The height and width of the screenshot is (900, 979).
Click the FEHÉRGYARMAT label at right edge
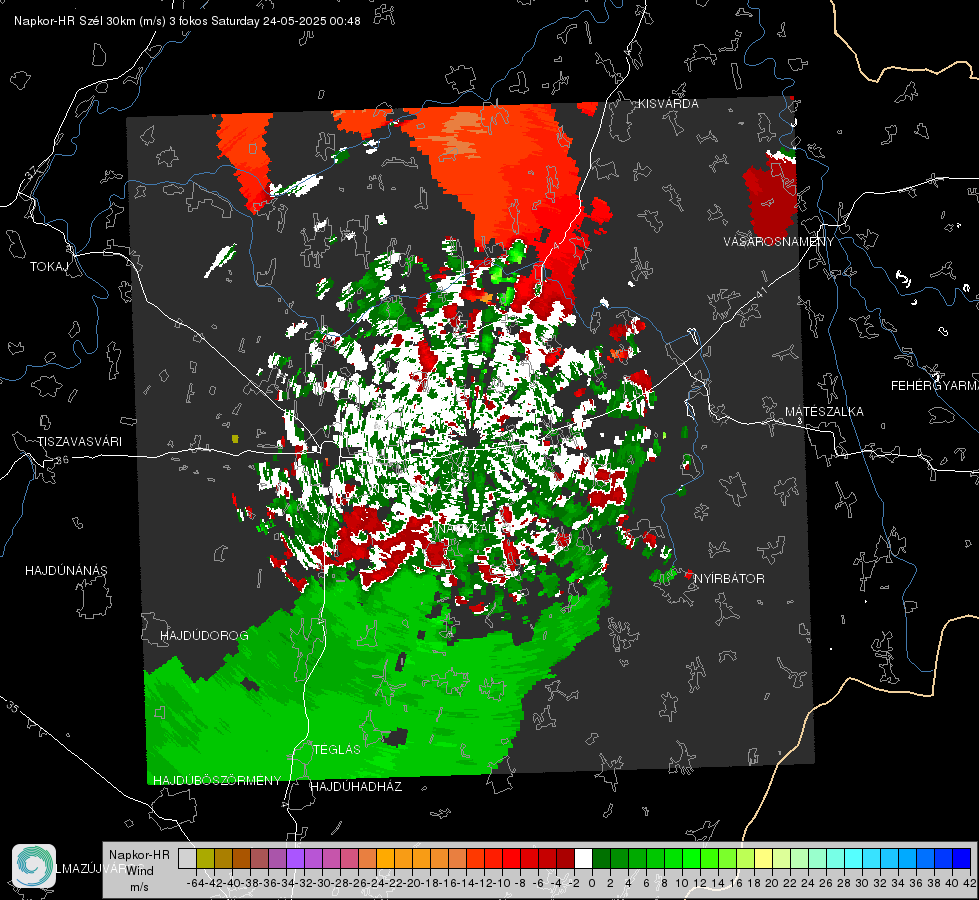[935, 386]
